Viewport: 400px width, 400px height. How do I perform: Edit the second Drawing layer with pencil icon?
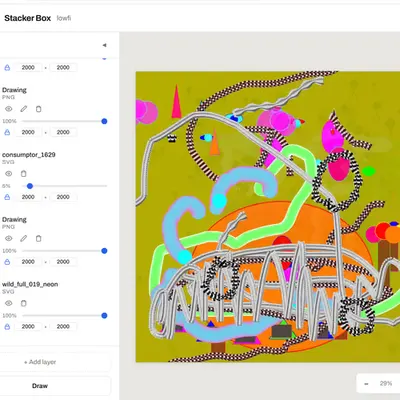23,238
